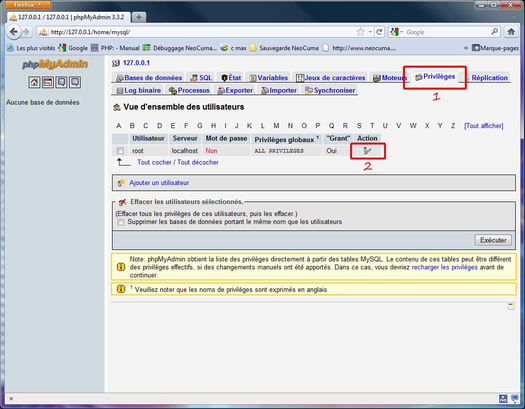The height and width of the screenshot is (409, 525).
Task: Click the phpMyAdmin home icon in sidebar
Action: (34, 82)
